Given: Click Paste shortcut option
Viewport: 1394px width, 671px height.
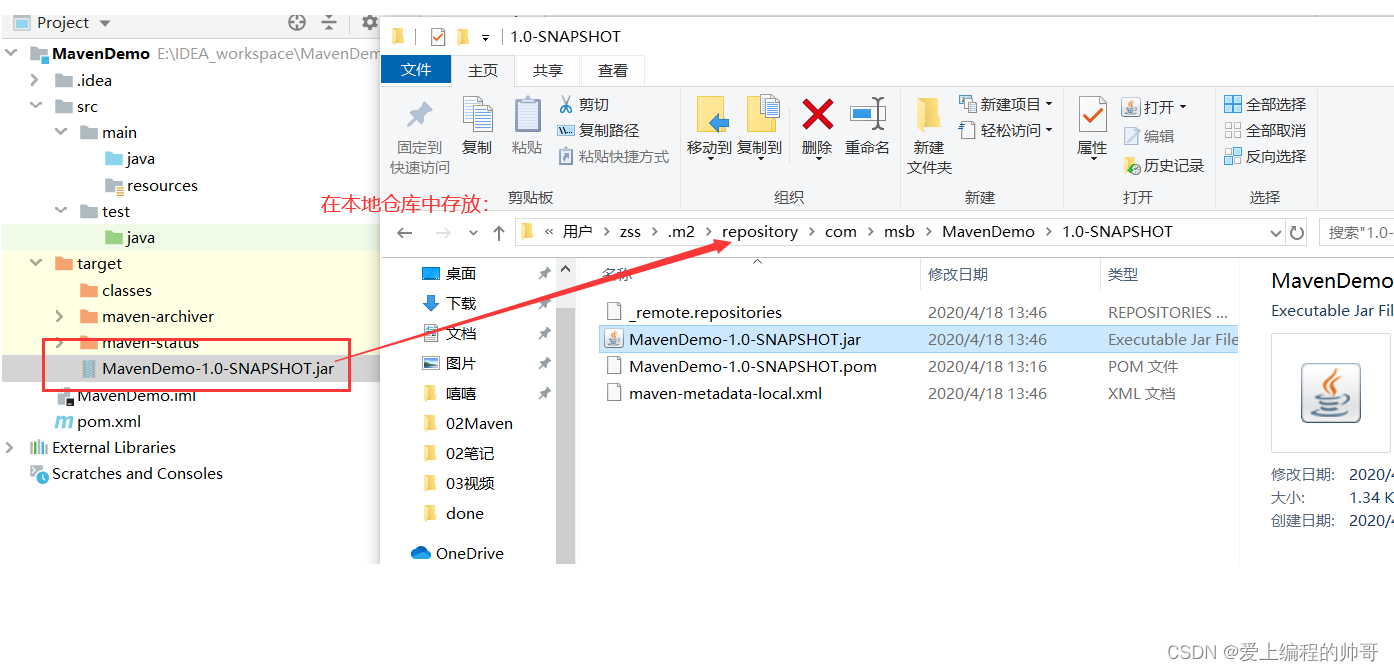Looking at the screenshot, I should (x=612, y=156).
